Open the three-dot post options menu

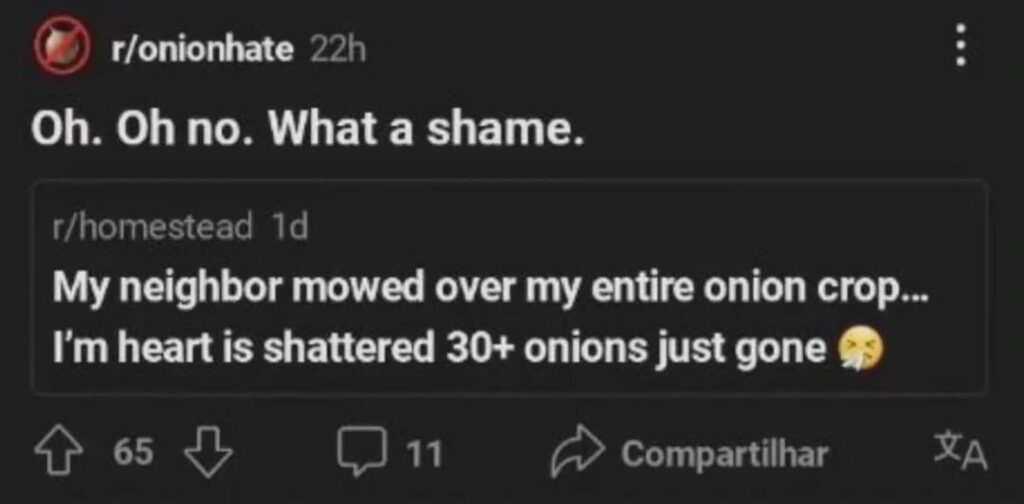[961, 46]
